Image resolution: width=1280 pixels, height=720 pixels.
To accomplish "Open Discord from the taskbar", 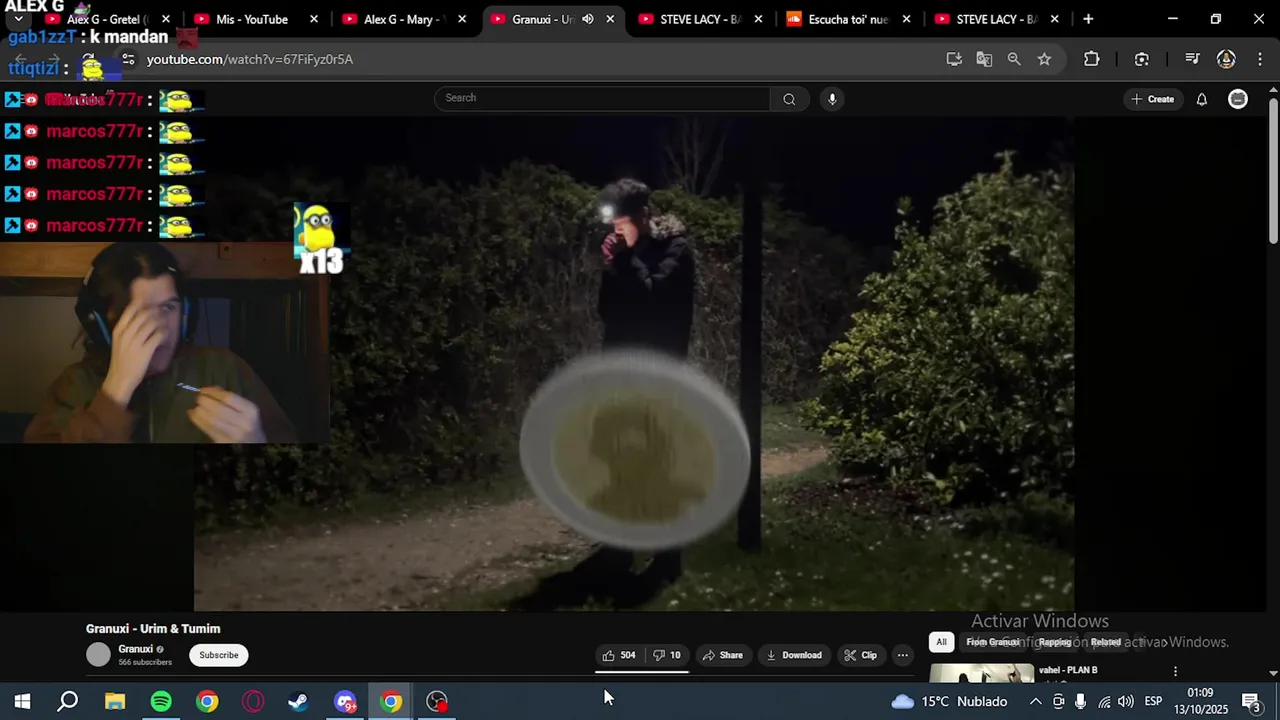I will point(345,701).
